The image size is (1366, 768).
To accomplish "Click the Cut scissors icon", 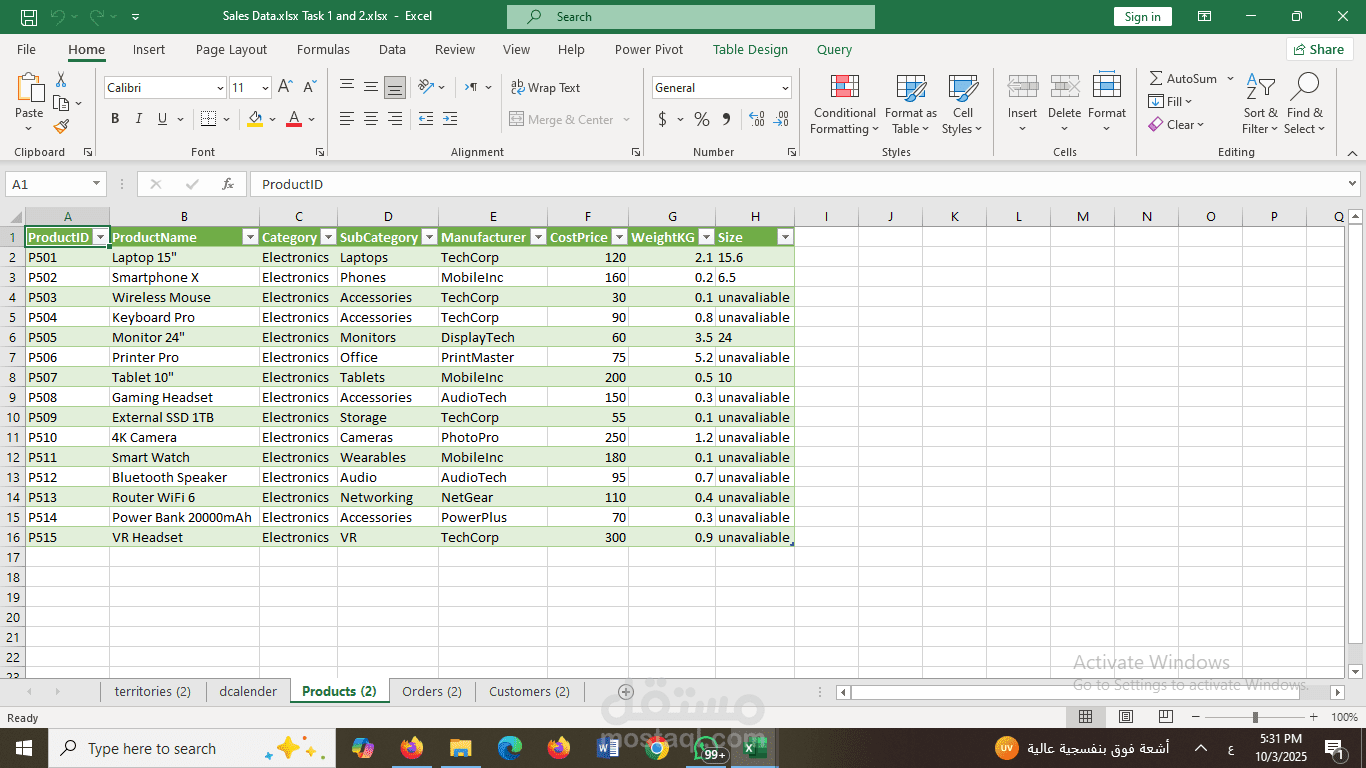I will pos(61,80).
